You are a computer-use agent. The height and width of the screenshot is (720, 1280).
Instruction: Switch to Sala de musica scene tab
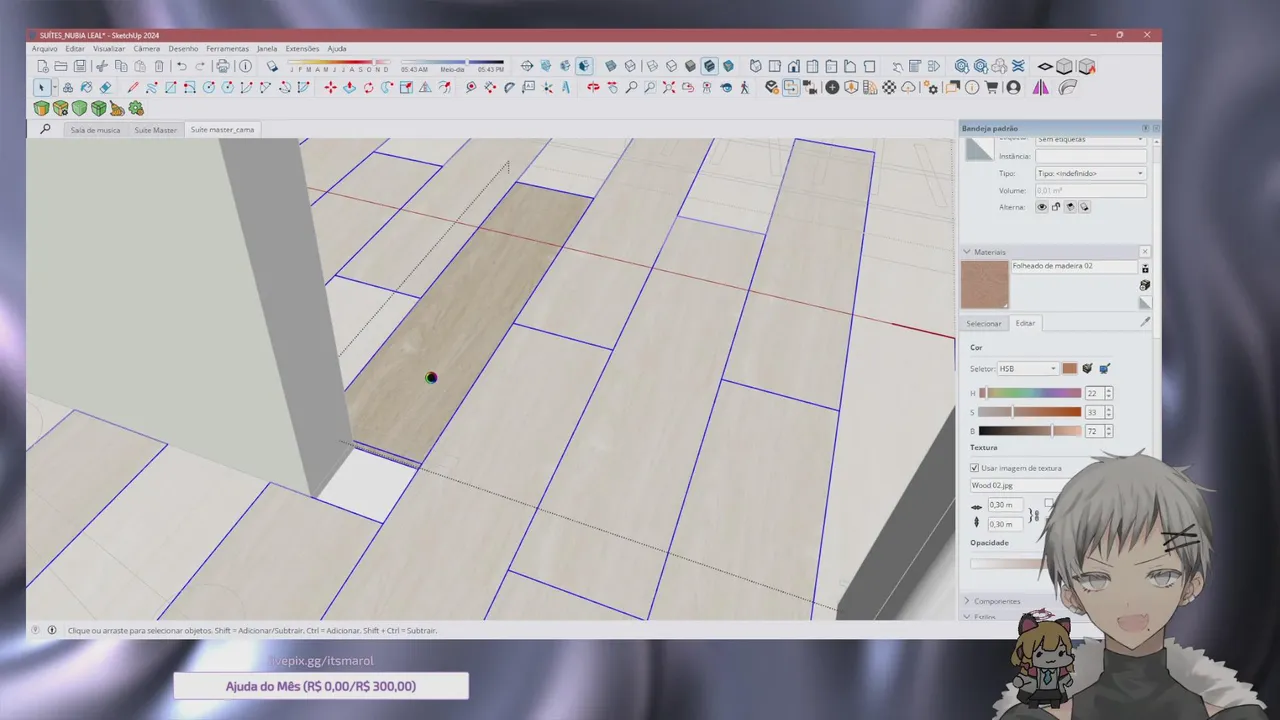click(x=95, y=130)
